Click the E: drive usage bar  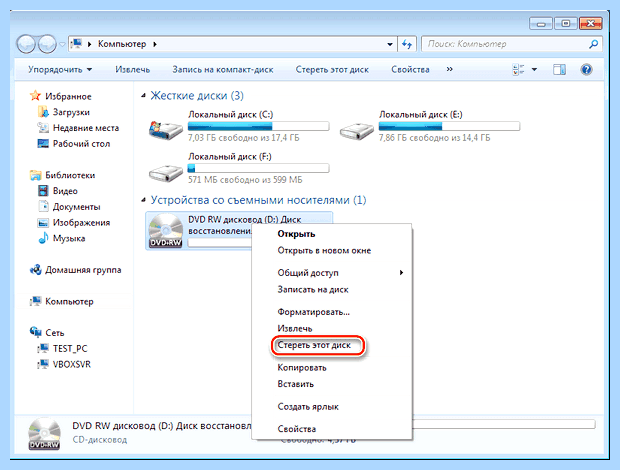coord(449,126)
